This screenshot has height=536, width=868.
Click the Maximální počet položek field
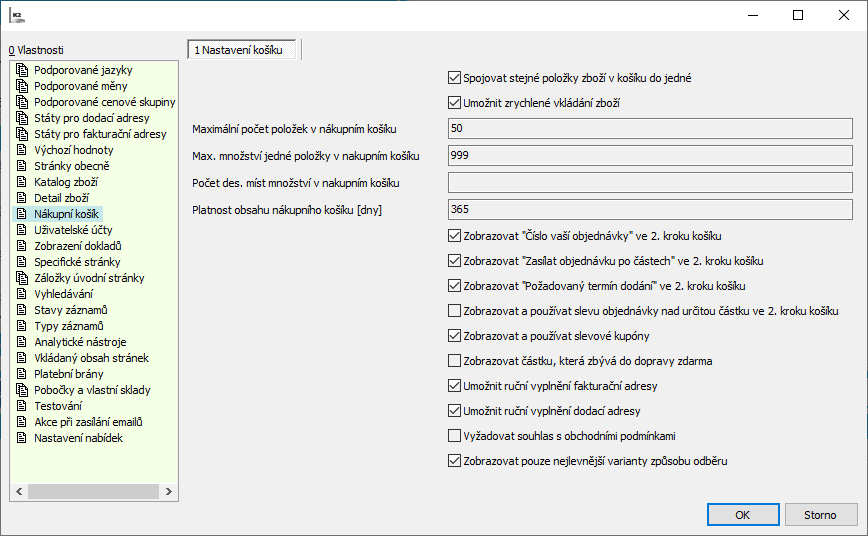[x=650, y=128]
